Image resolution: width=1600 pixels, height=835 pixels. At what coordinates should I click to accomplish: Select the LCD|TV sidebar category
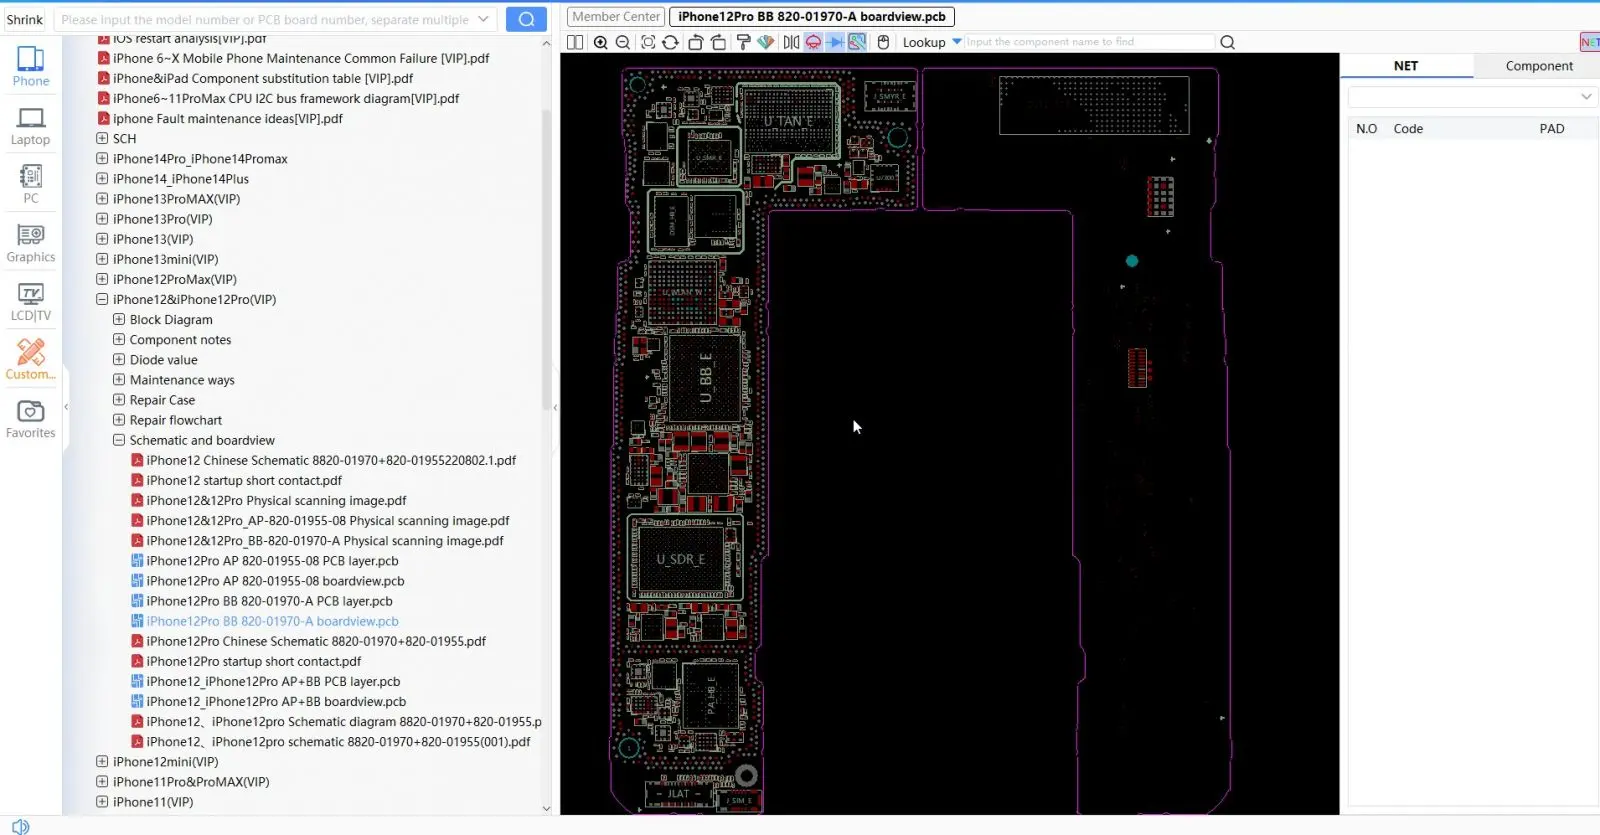(x=31, y=301)
